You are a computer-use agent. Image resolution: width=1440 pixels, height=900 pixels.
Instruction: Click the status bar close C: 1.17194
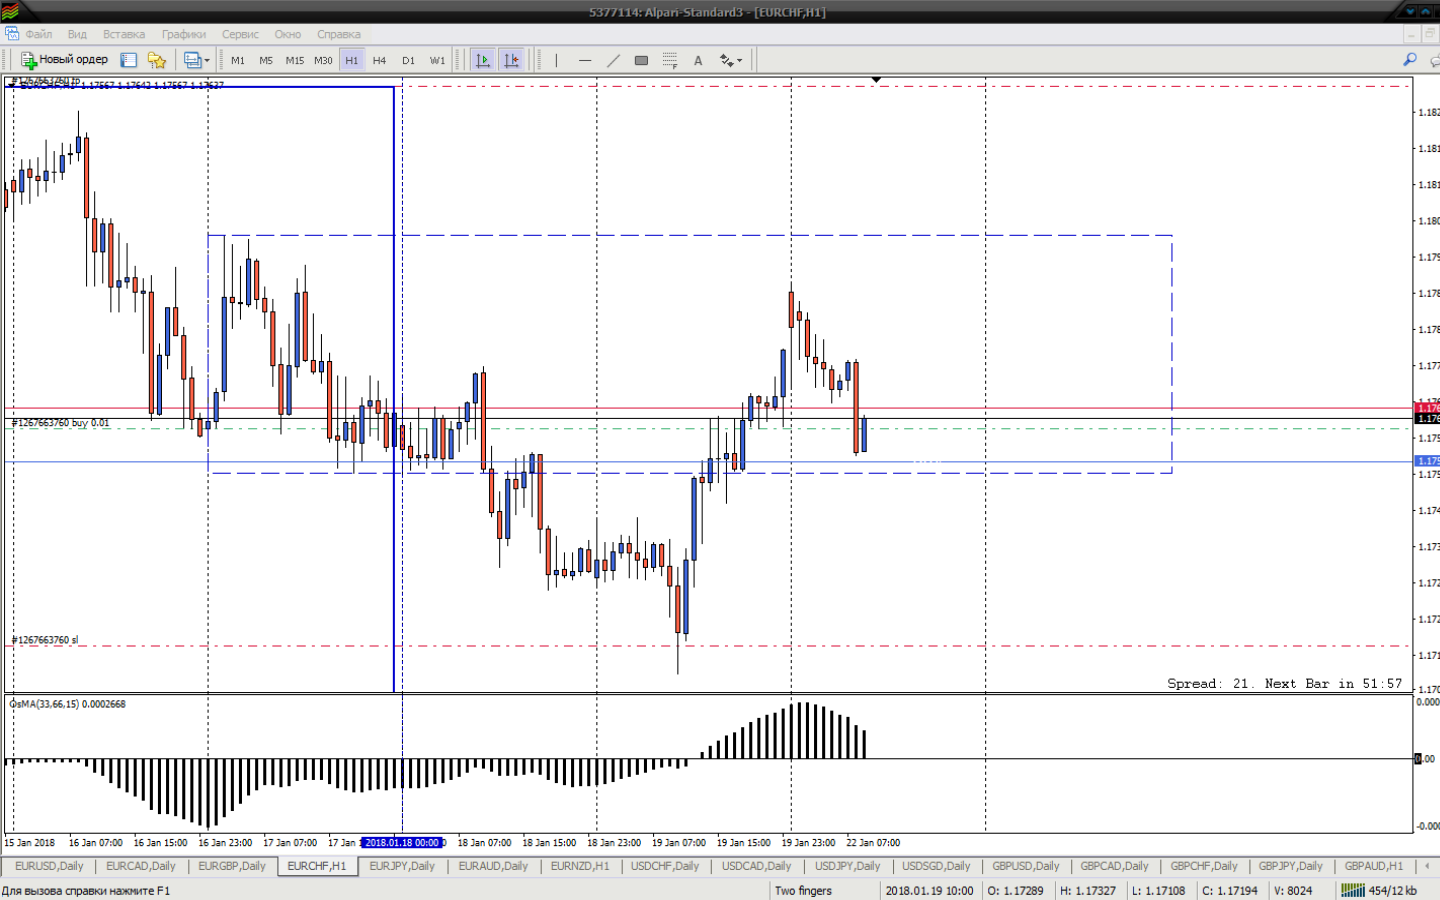click(1230, 890)
